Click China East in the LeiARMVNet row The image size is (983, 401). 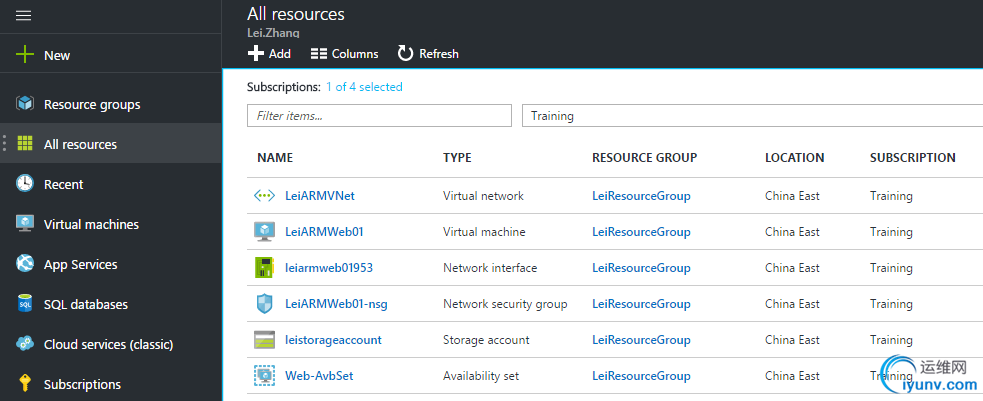click(792, 196)
